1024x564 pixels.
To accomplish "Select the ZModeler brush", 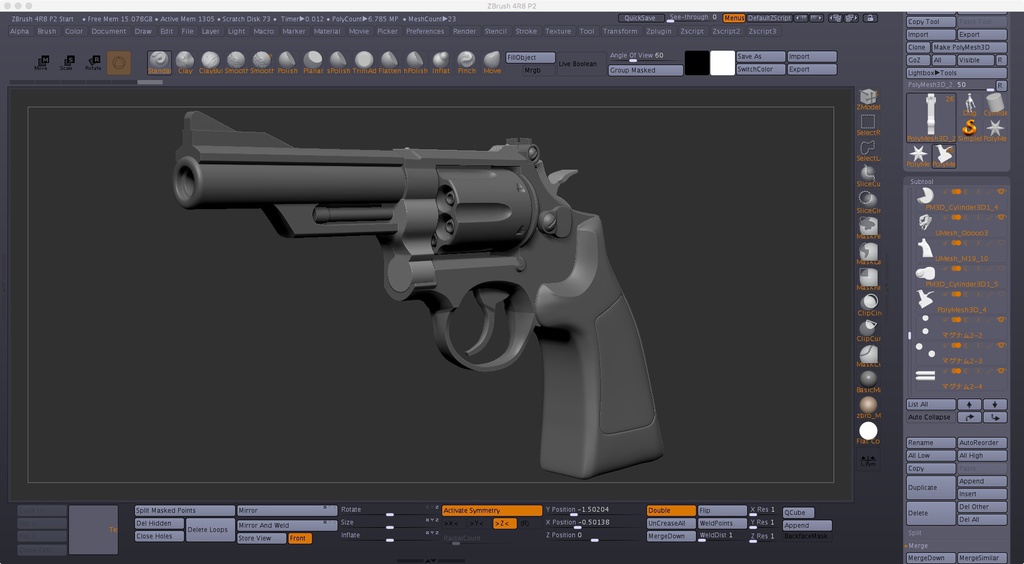I will [868, 99].
